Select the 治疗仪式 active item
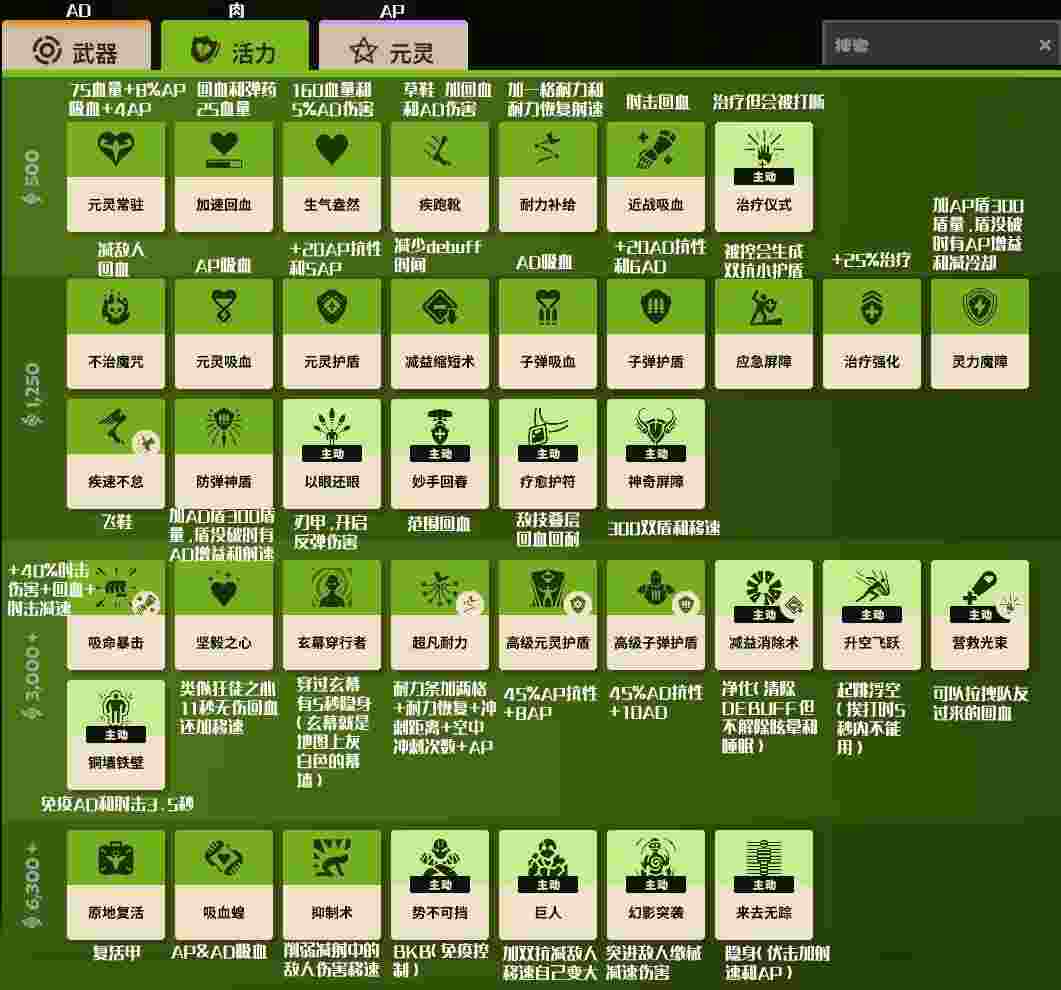 (x=764, y=177)
